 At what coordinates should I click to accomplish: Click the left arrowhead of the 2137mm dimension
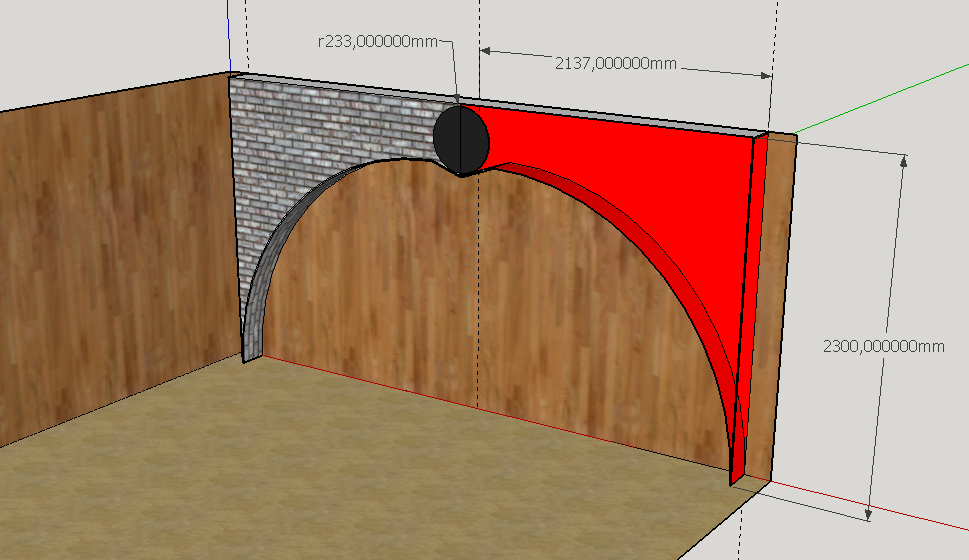(488, 50)
